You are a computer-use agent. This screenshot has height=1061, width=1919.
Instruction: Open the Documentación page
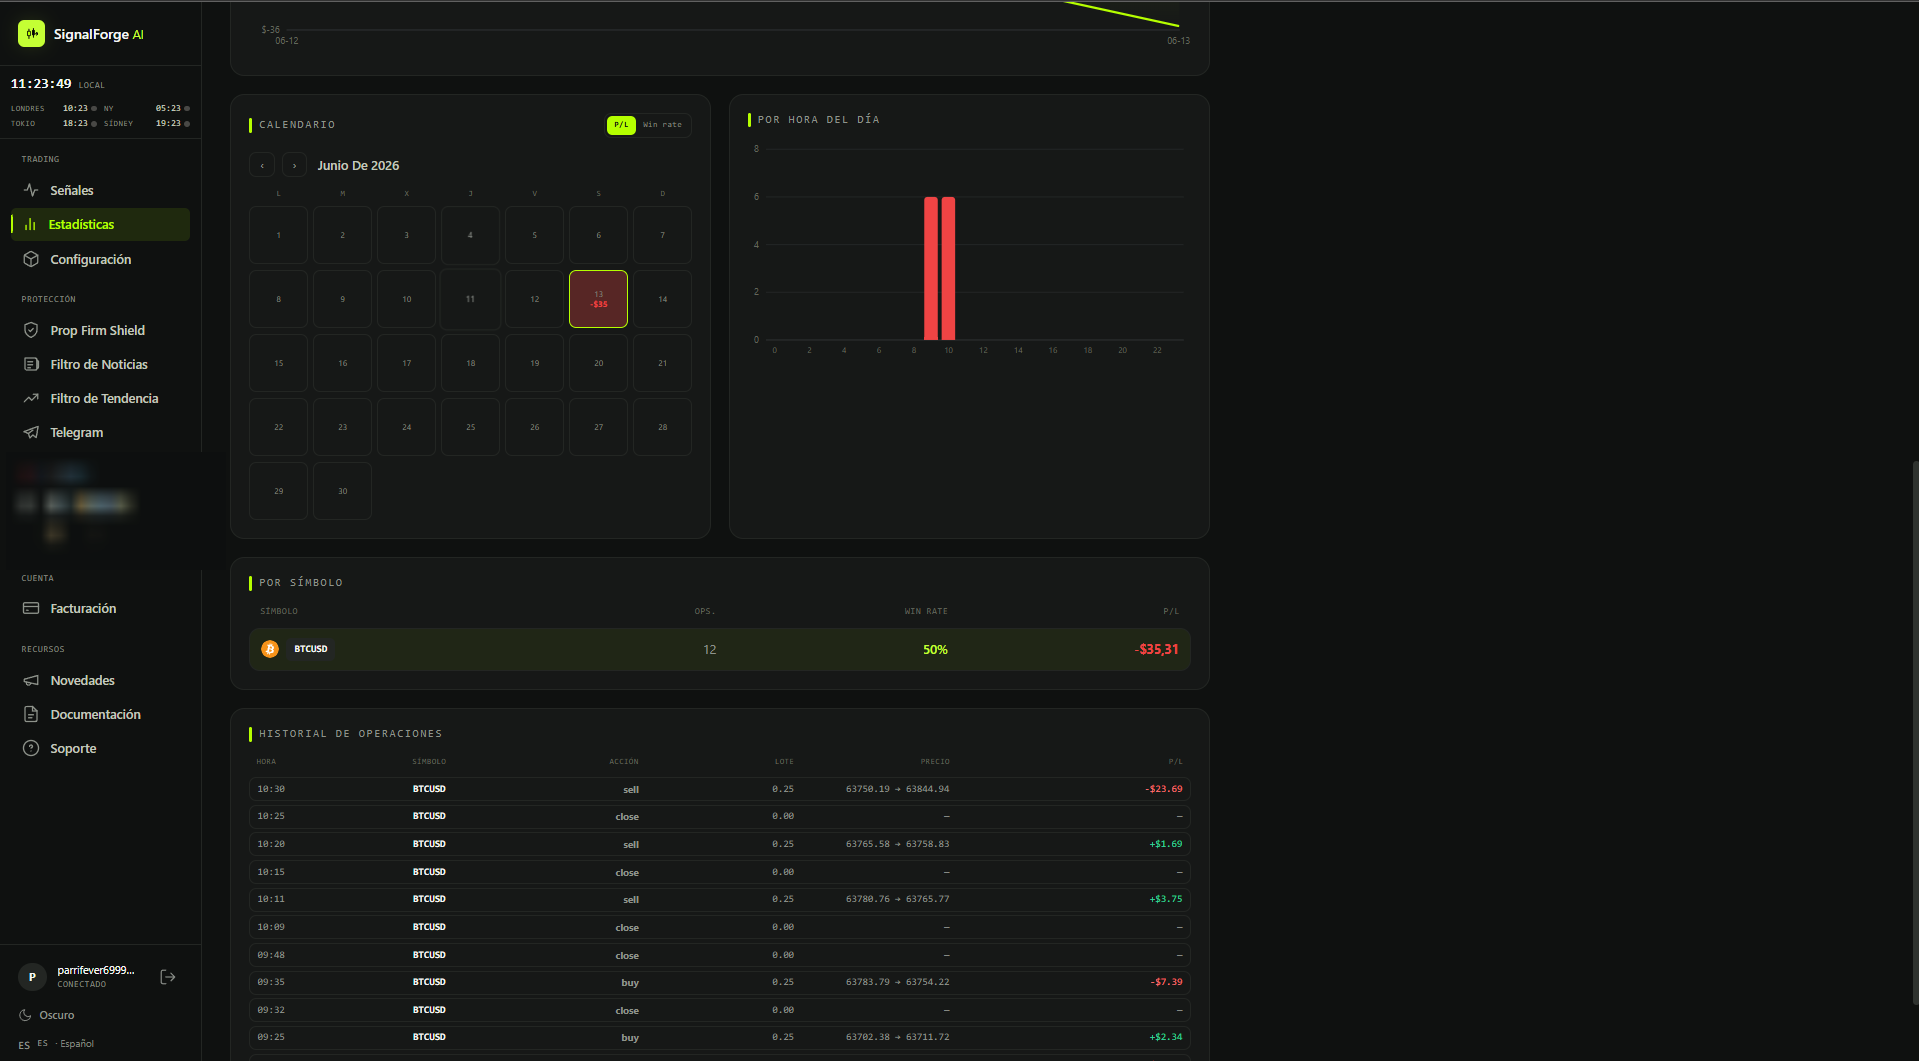[100, 714]
